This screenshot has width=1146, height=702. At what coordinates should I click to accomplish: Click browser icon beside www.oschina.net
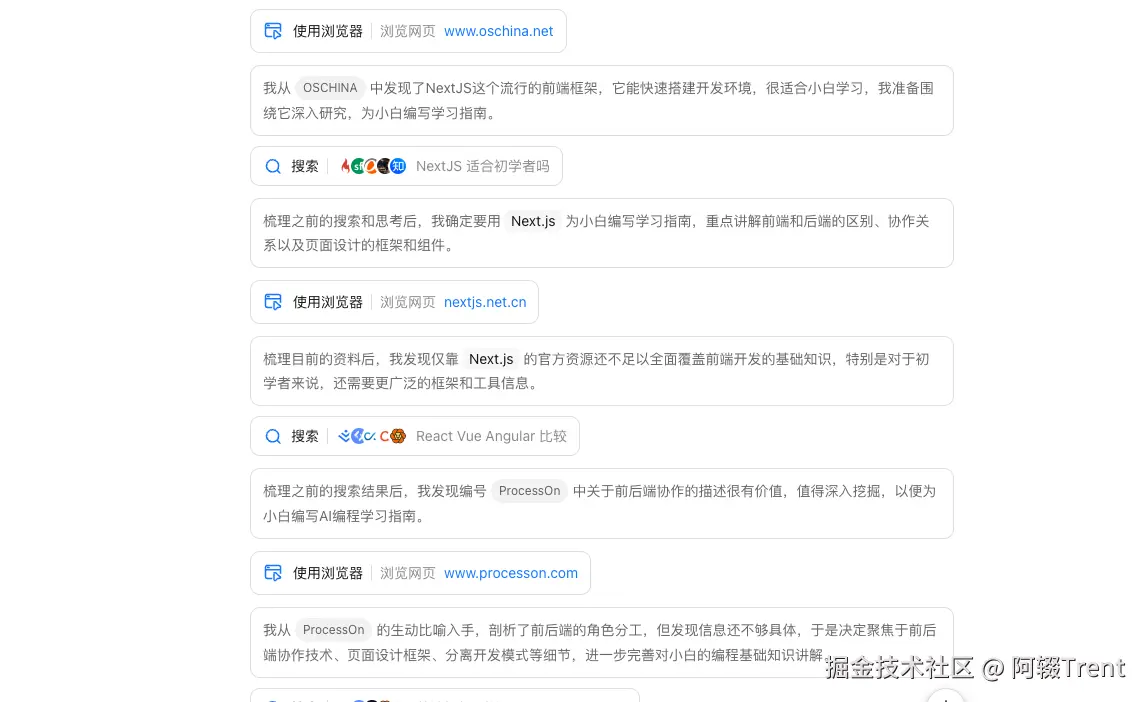(x=273, y=31)
